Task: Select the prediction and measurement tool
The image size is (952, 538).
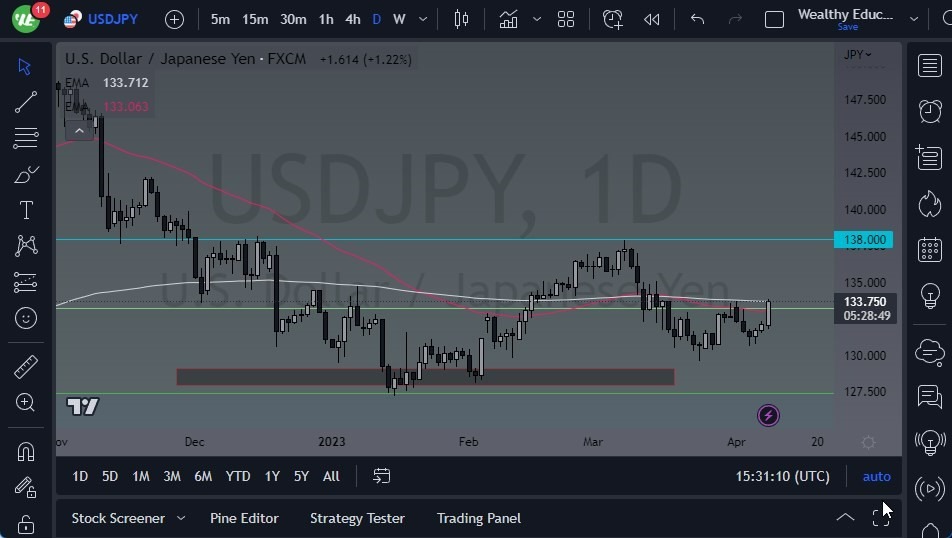Action: 26,282
